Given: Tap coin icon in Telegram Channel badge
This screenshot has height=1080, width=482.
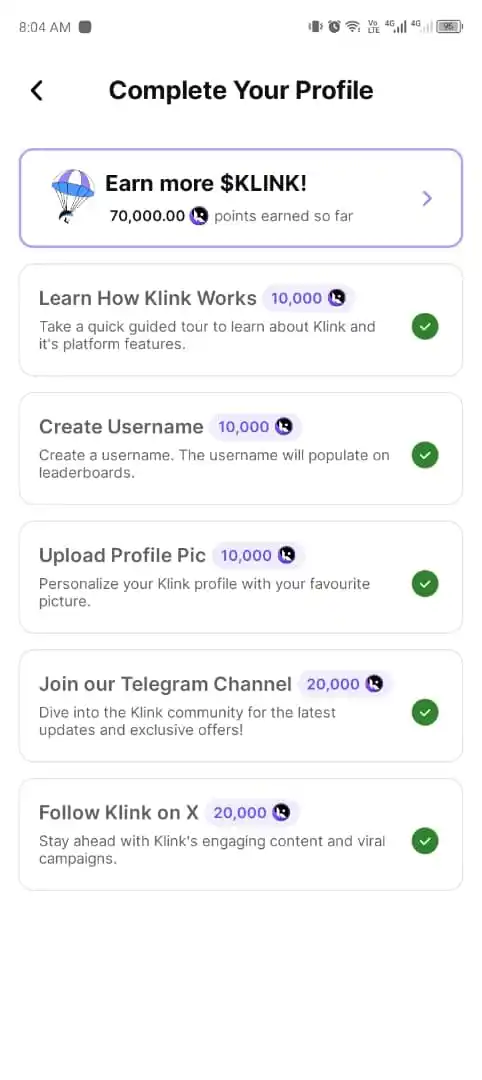Looking at the screenshot, I should click(x=374, y=684).
